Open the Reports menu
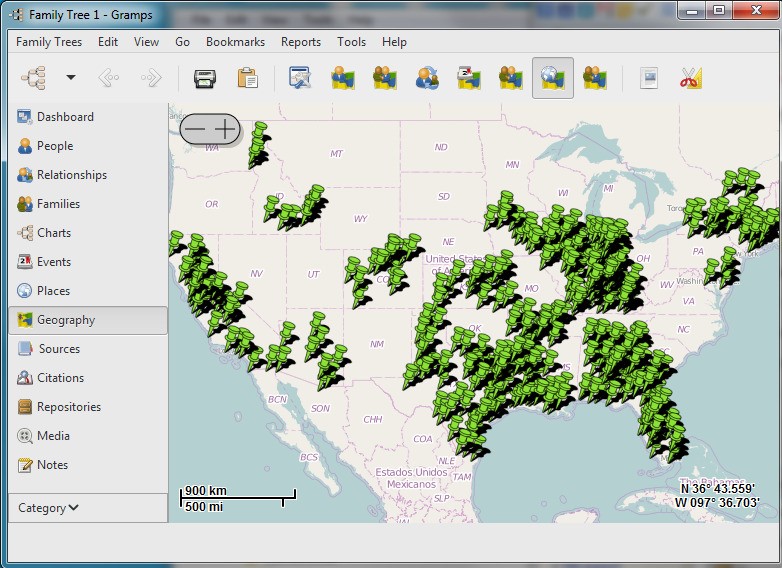Viewport: 782px width, 568px height. (300, 42)
